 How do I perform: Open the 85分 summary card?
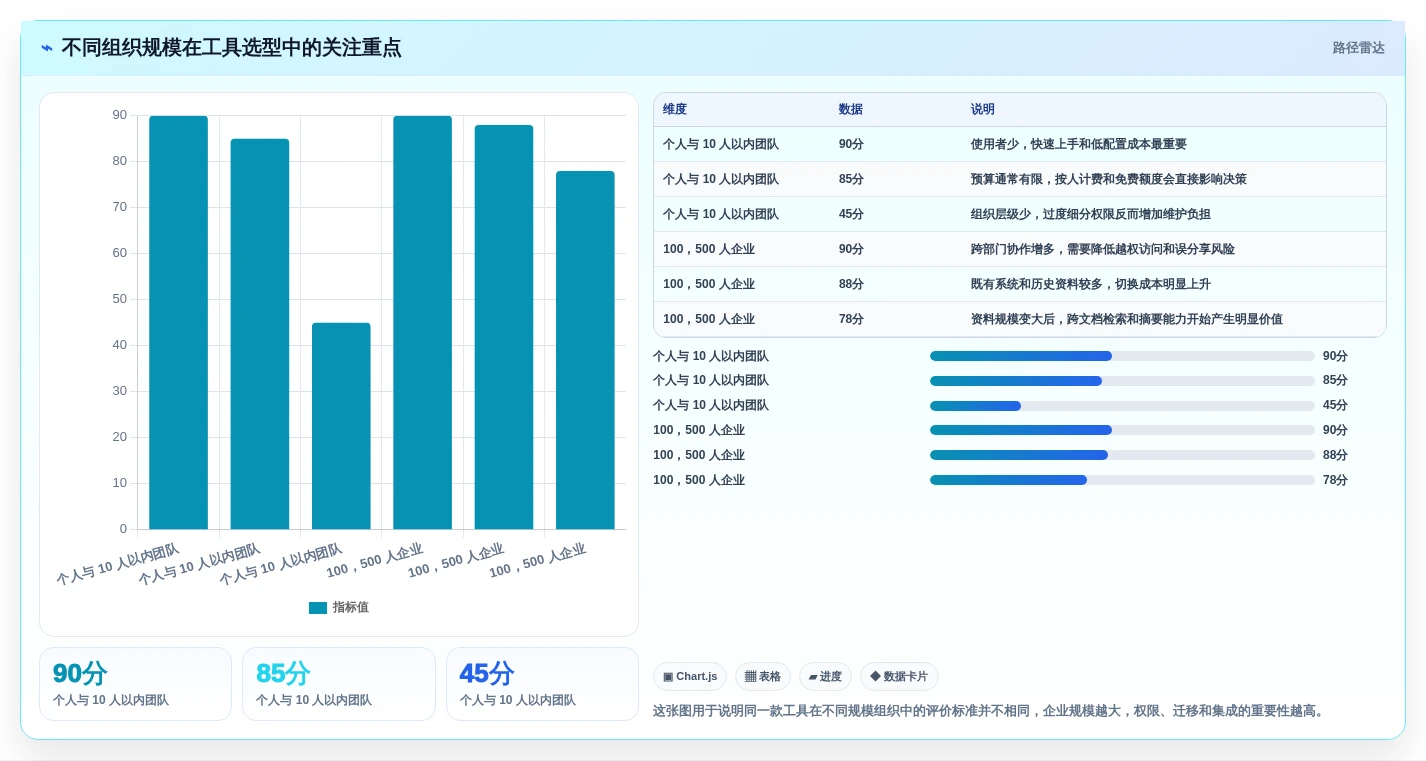coord(339,684)
